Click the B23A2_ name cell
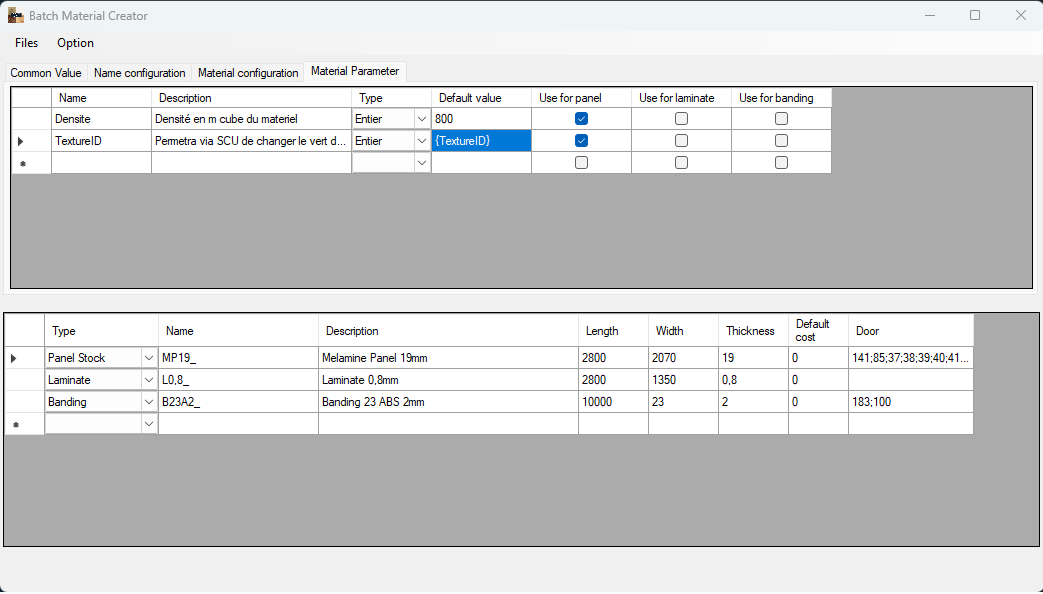 pos(238,402)
